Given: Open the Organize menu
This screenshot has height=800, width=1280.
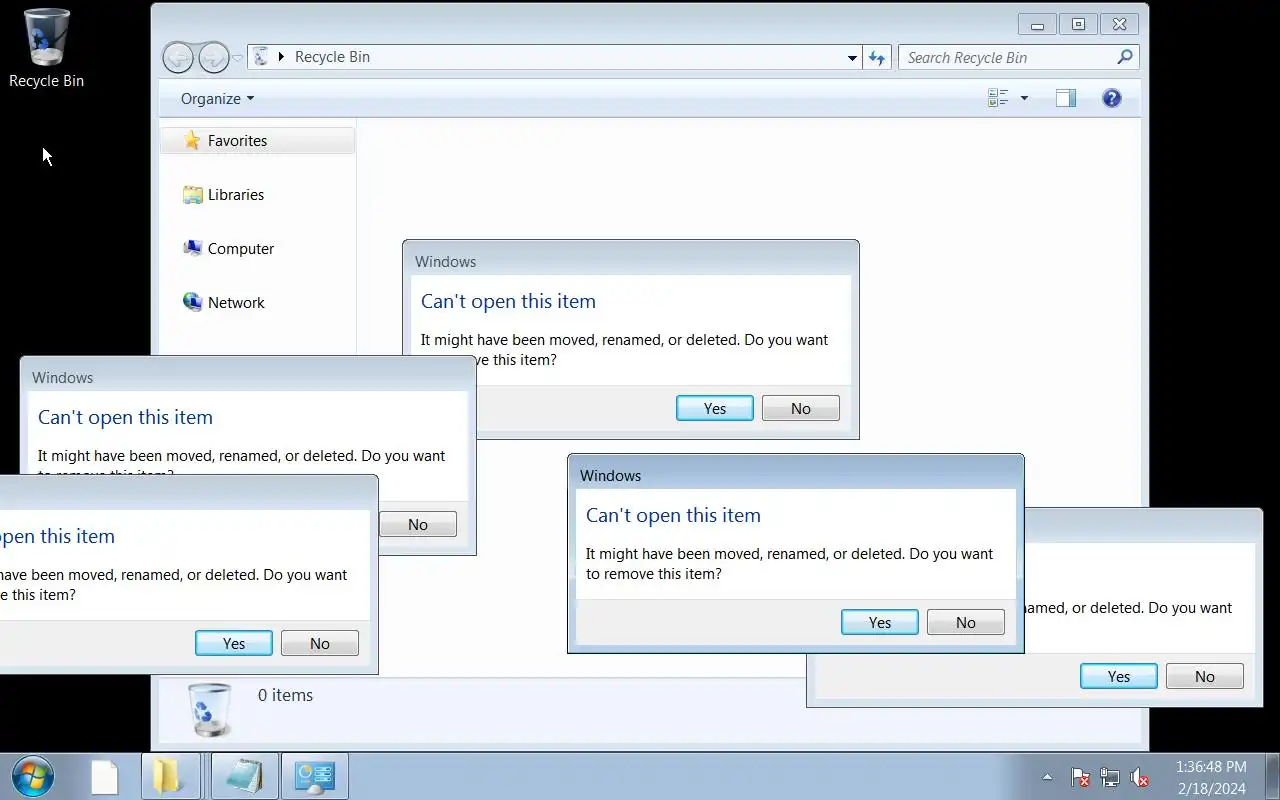Looking at the screenshot, I should click(x=217, y=98).
